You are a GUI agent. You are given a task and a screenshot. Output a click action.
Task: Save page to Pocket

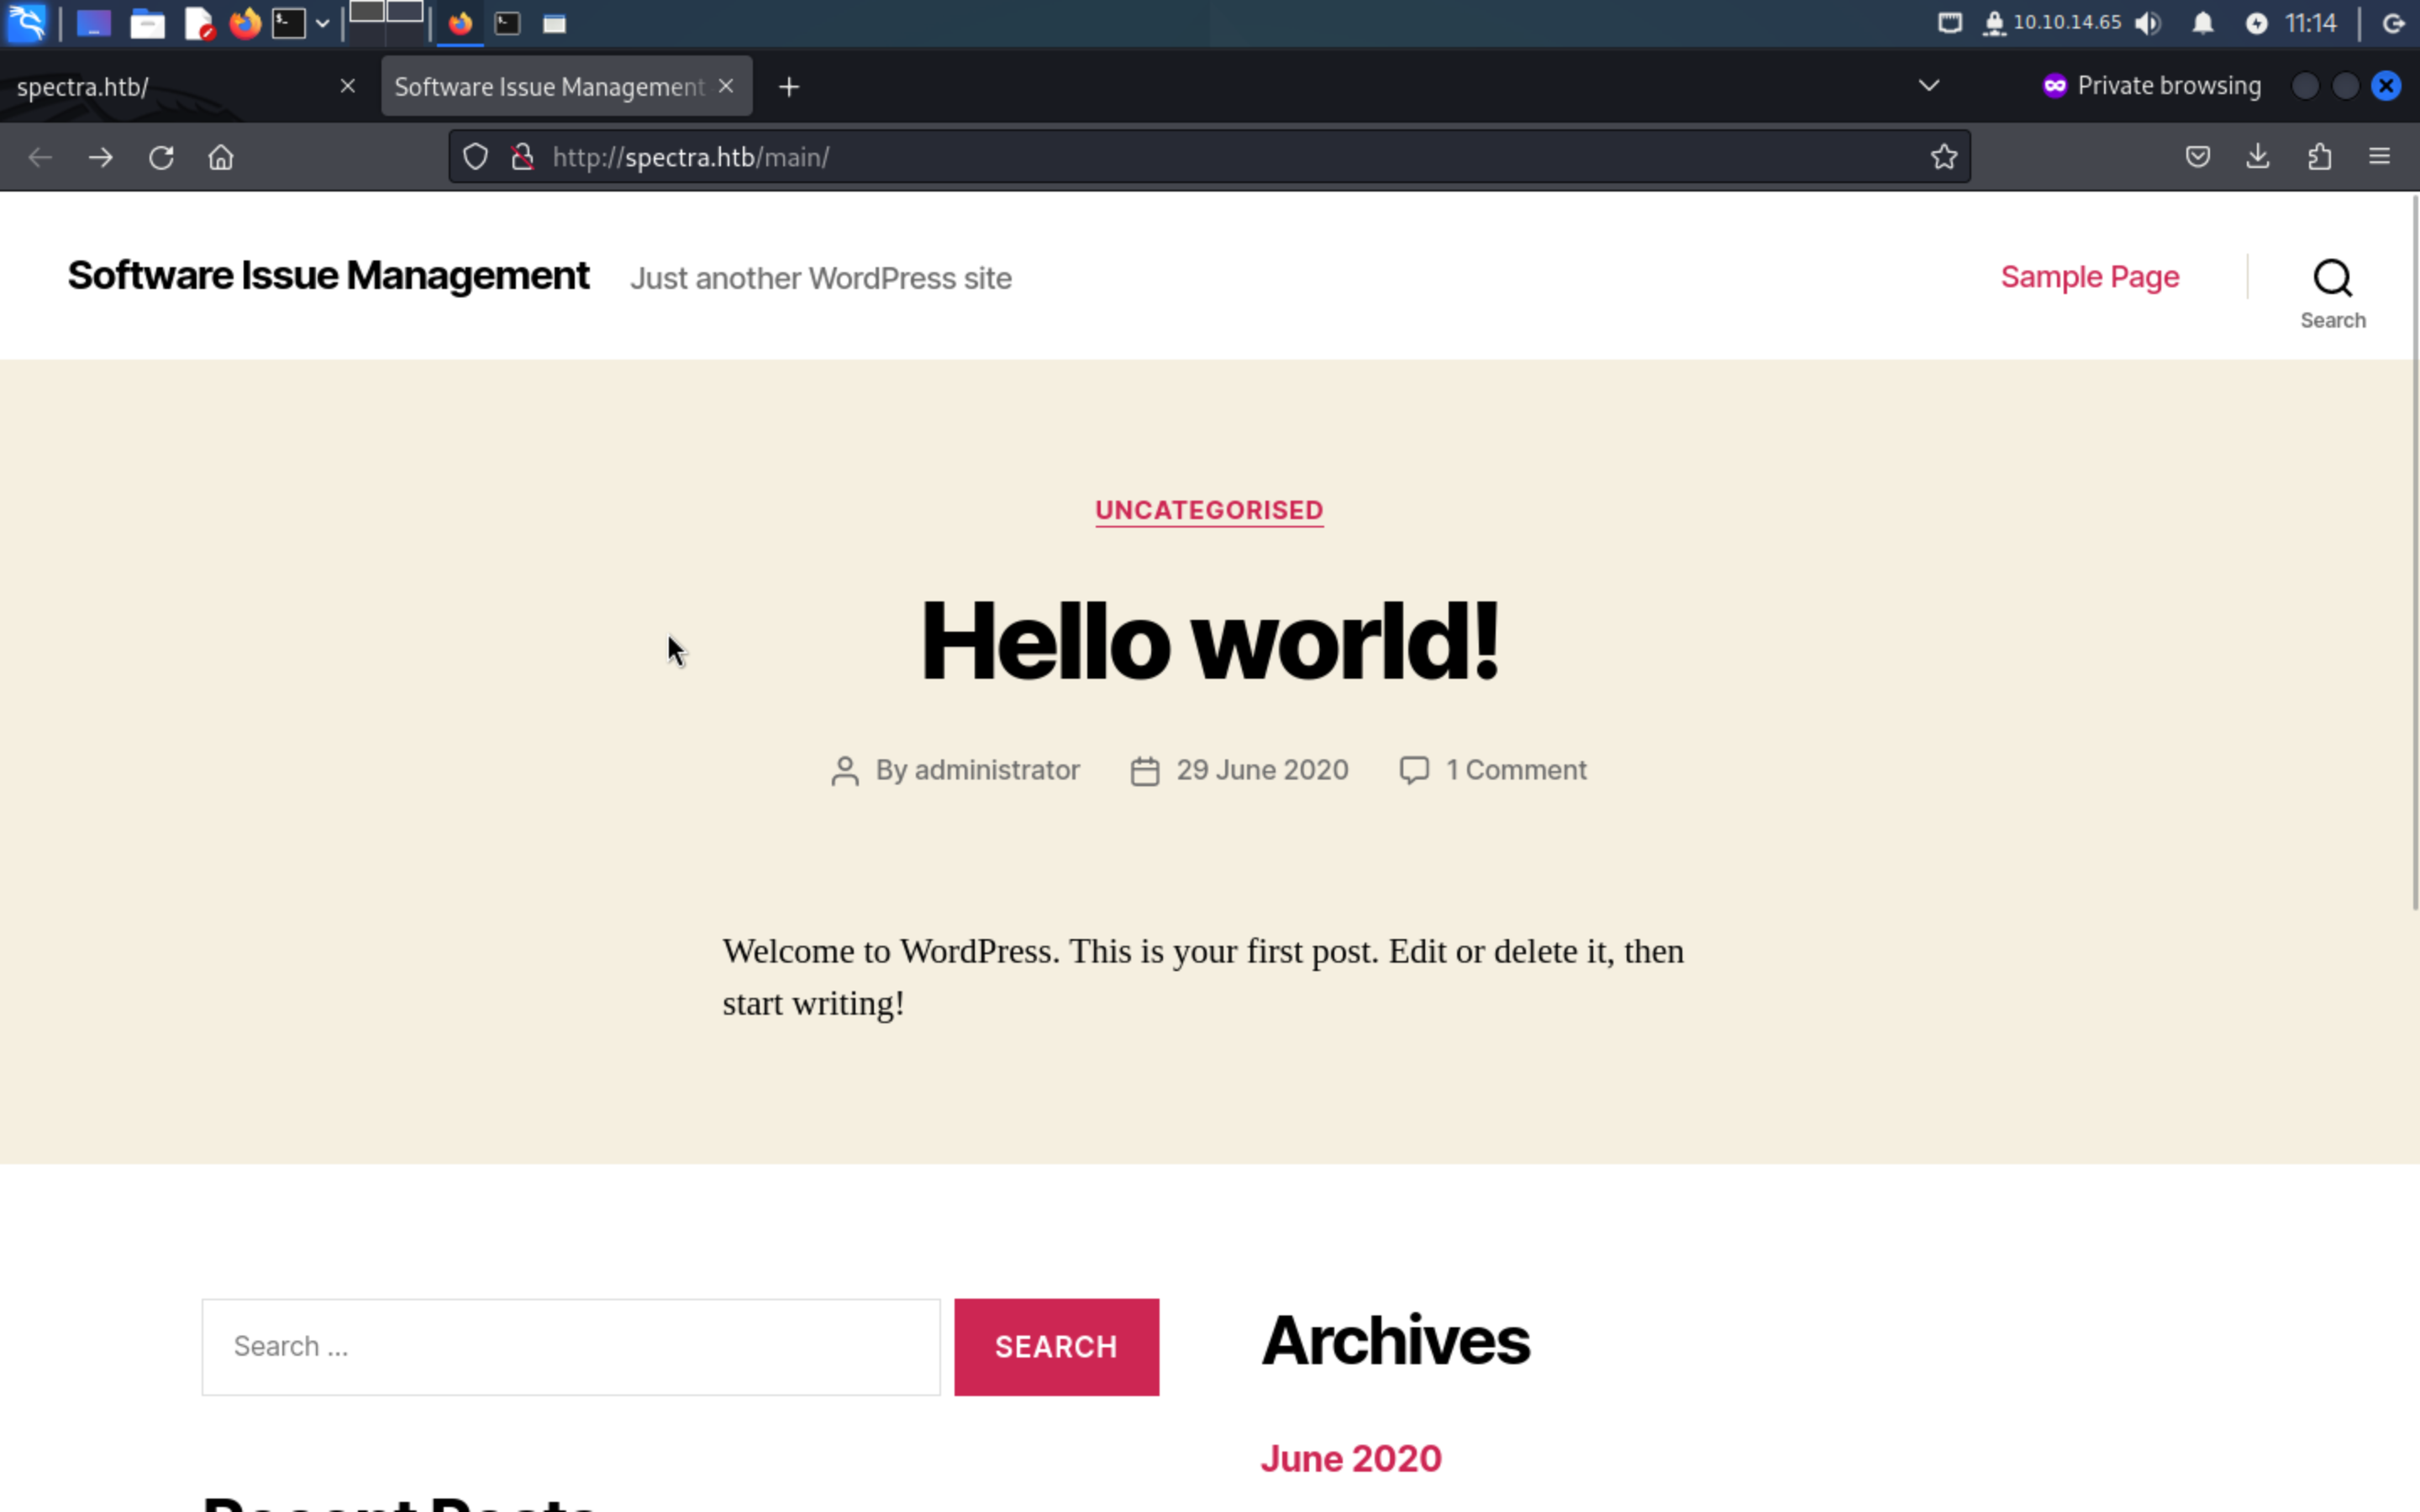point(2197,157)
